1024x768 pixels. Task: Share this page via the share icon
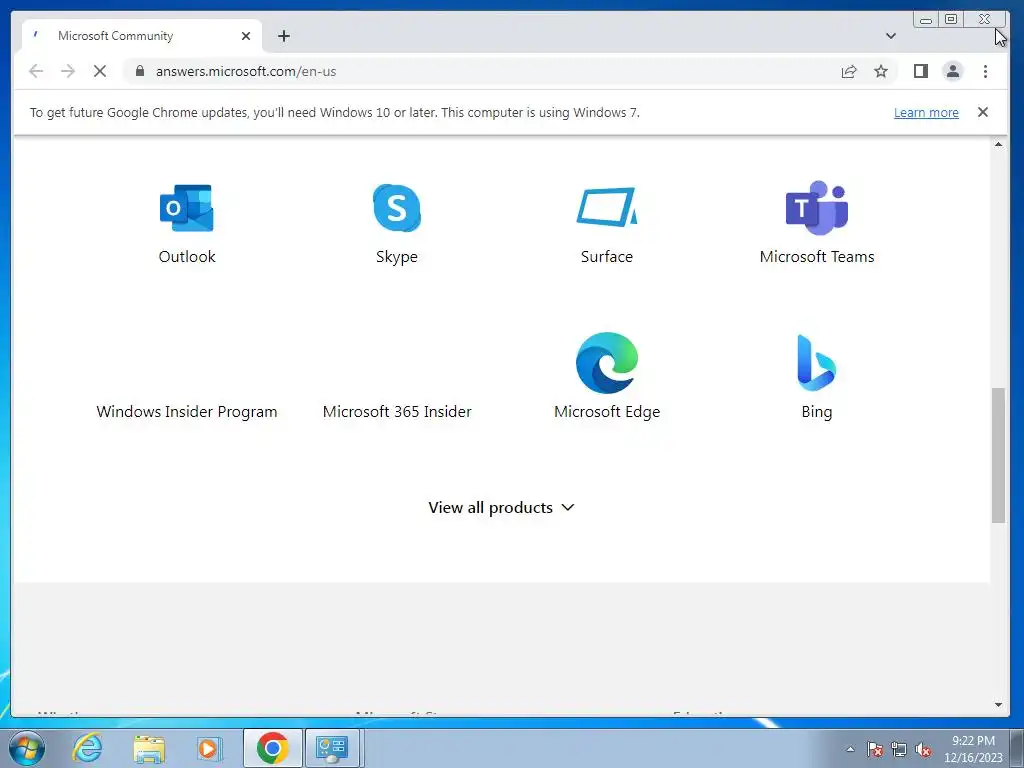[x=849, y=71]
